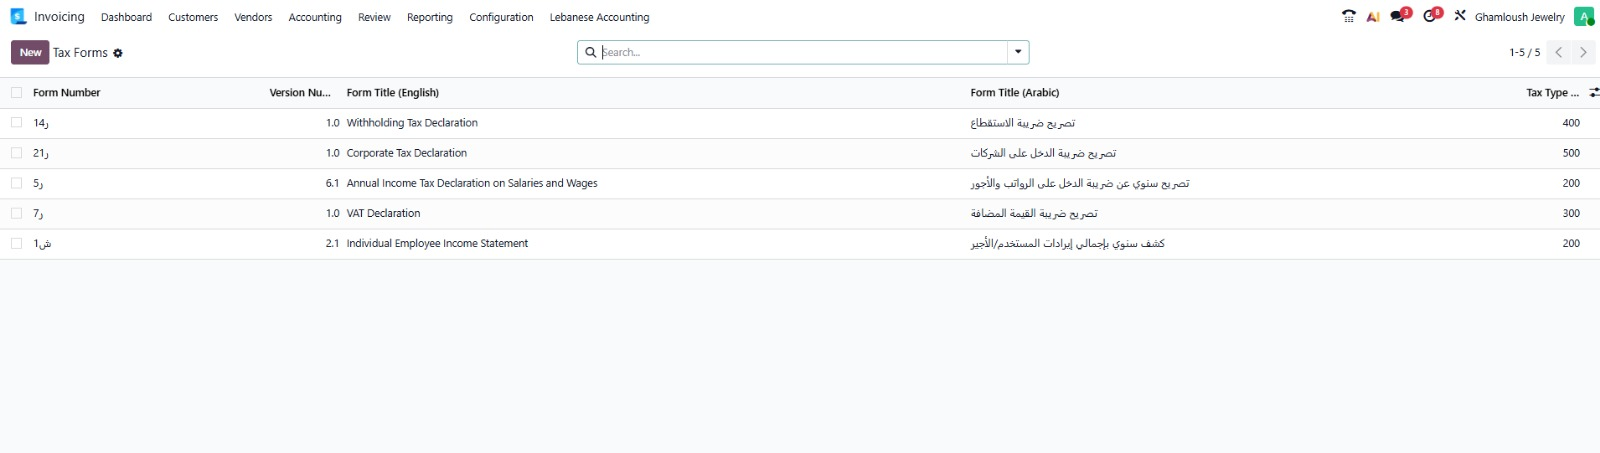This screenshot has height=453, width=1600.
Task: Toggle the select-all checkbox in header
Action: point(16,93)
